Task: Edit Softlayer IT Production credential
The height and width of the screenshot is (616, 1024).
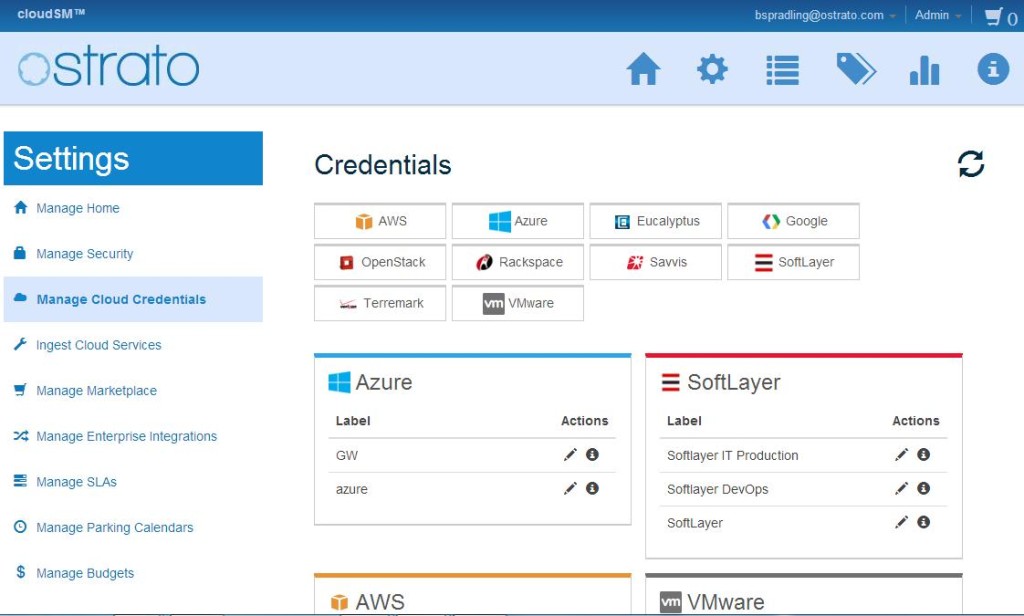Action: coord(901,455)
